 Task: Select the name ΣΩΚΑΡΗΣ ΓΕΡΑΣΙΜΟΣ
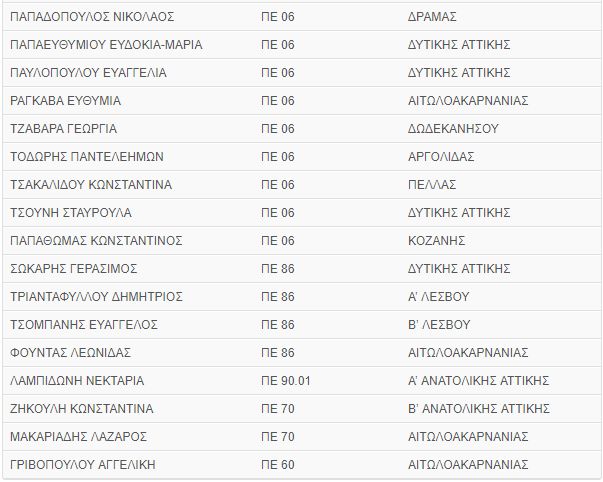73,269
